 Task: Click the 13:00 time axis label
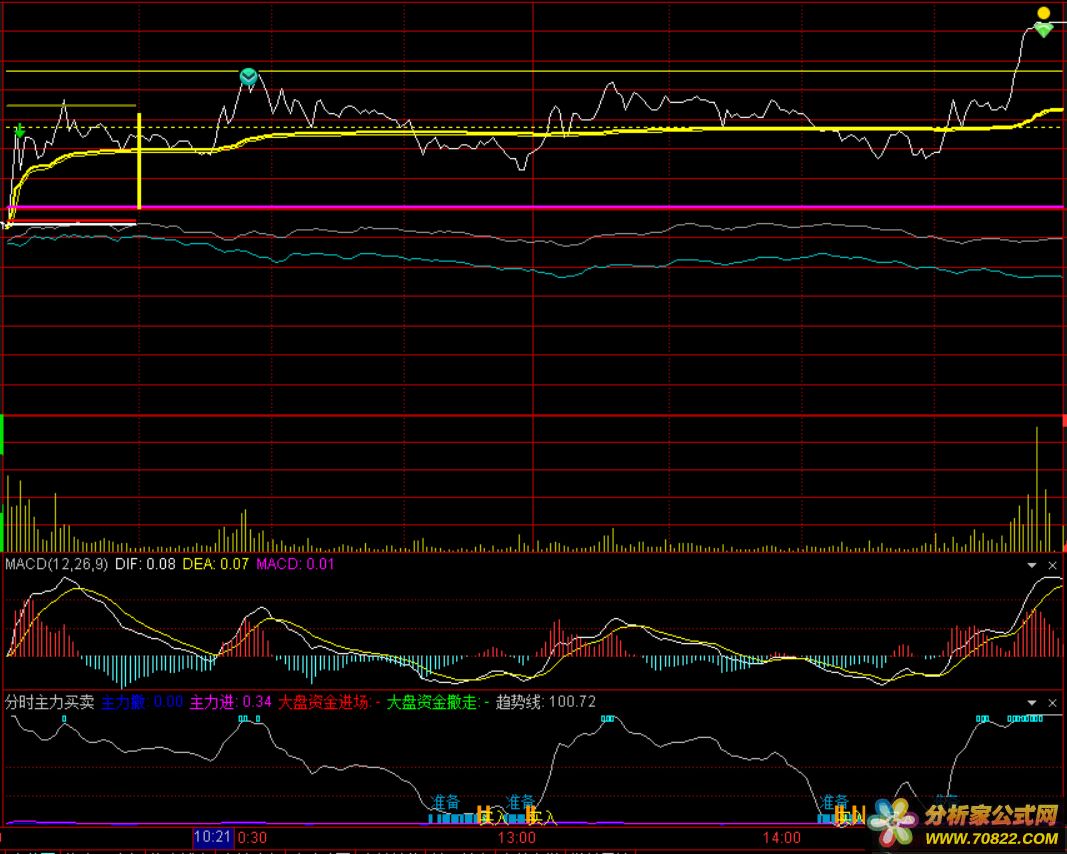[516, 837]
